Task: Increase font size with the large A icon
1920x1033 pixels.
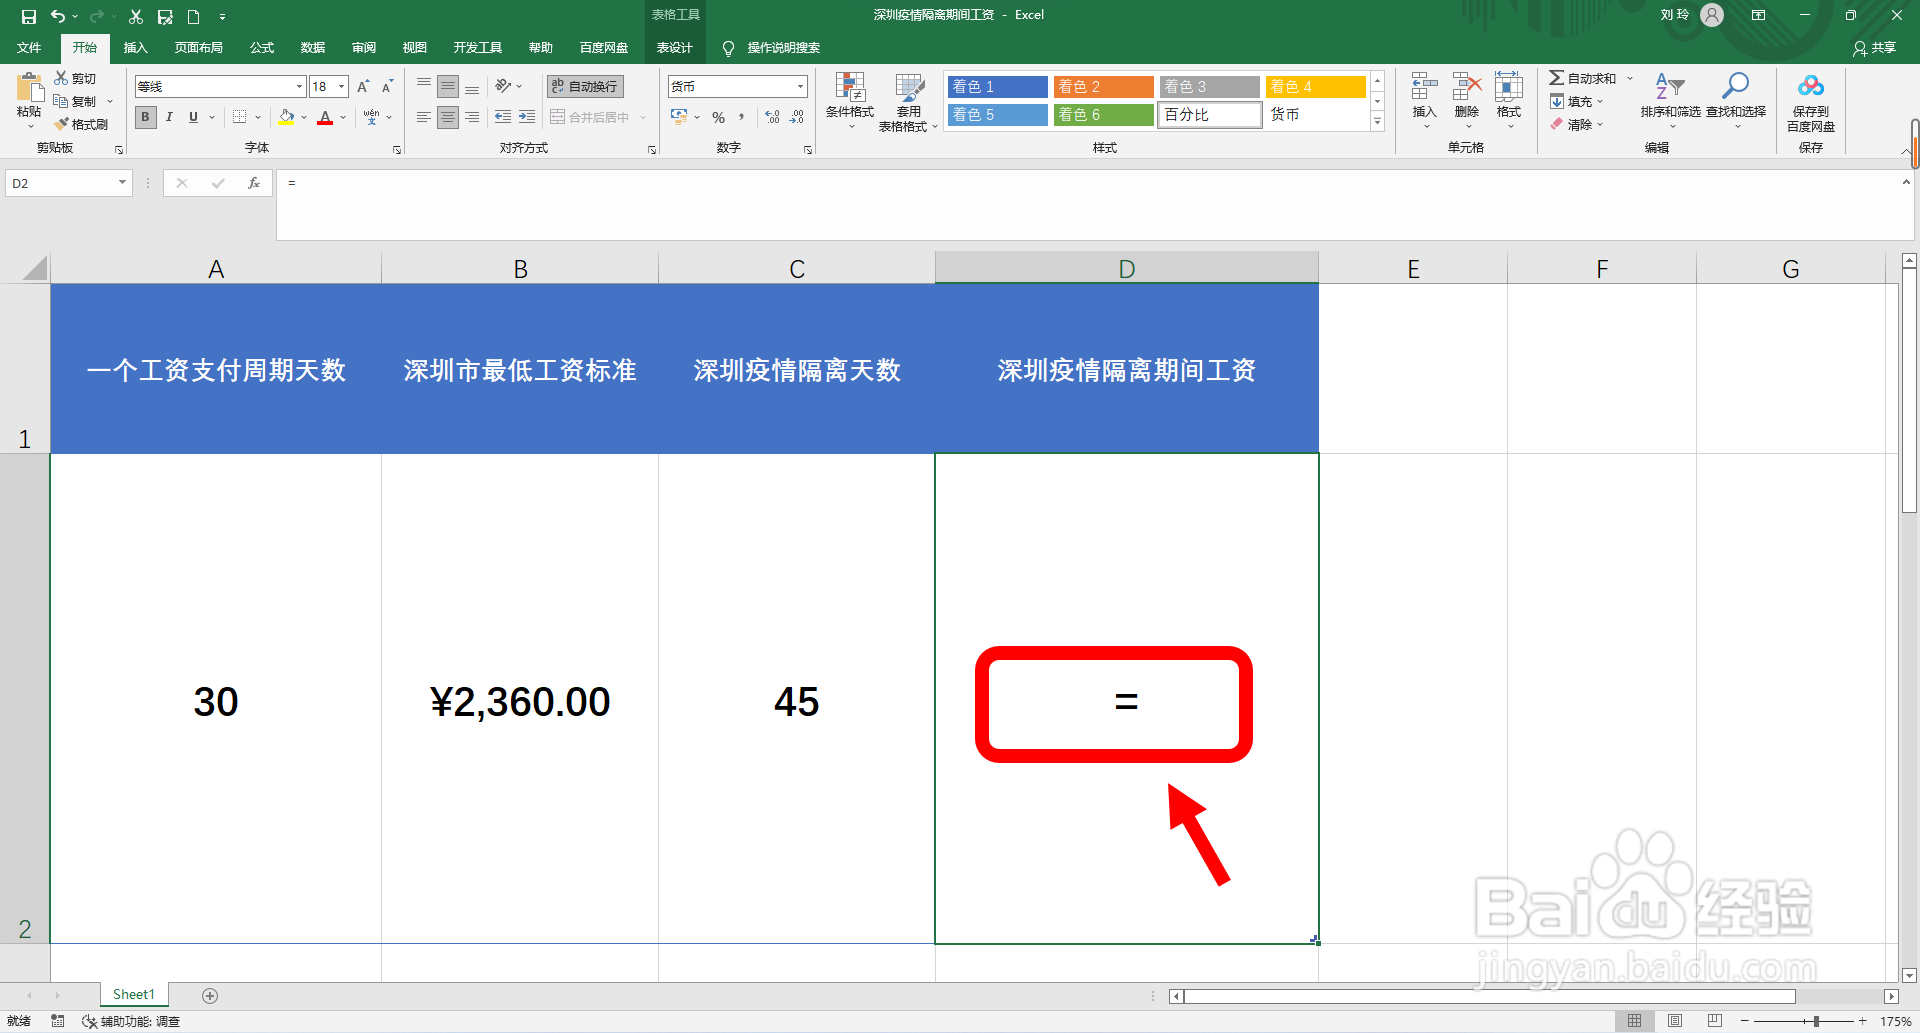Action: pyautogui.click(x=363, y=87)
